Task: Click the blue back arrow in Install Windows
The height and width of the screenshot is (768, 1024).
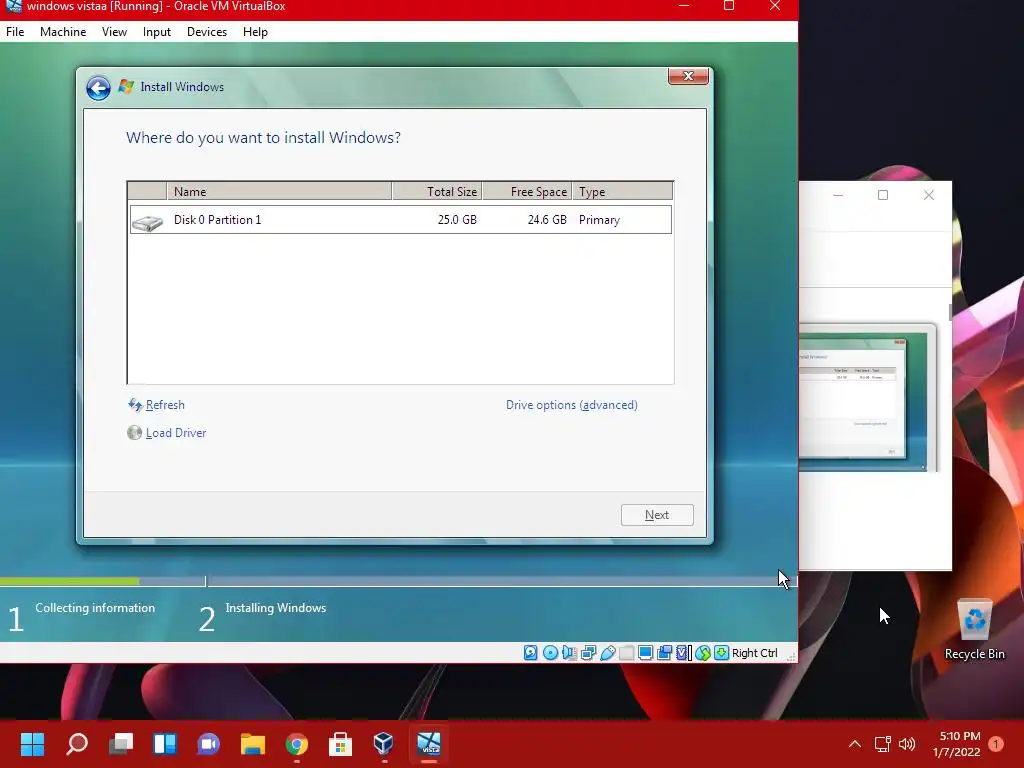Action: [x=99, y=88]
